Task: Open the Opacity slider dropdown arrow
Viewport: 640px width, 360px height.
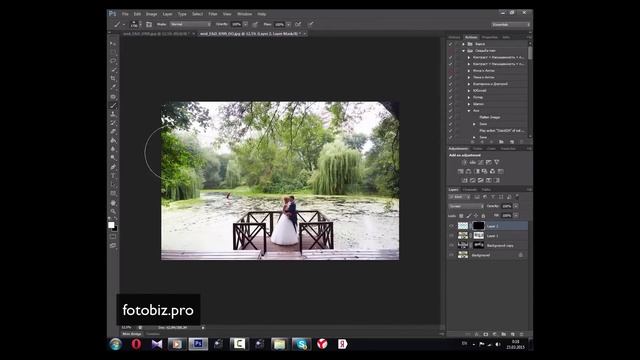Action: 245,24
